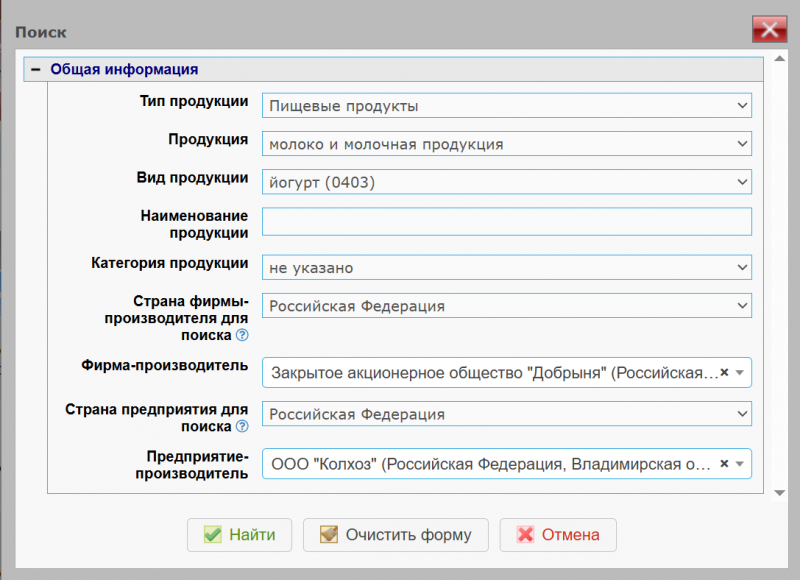
Task: Click the Наименование продукции text field
Action: (x=506, y=221)
